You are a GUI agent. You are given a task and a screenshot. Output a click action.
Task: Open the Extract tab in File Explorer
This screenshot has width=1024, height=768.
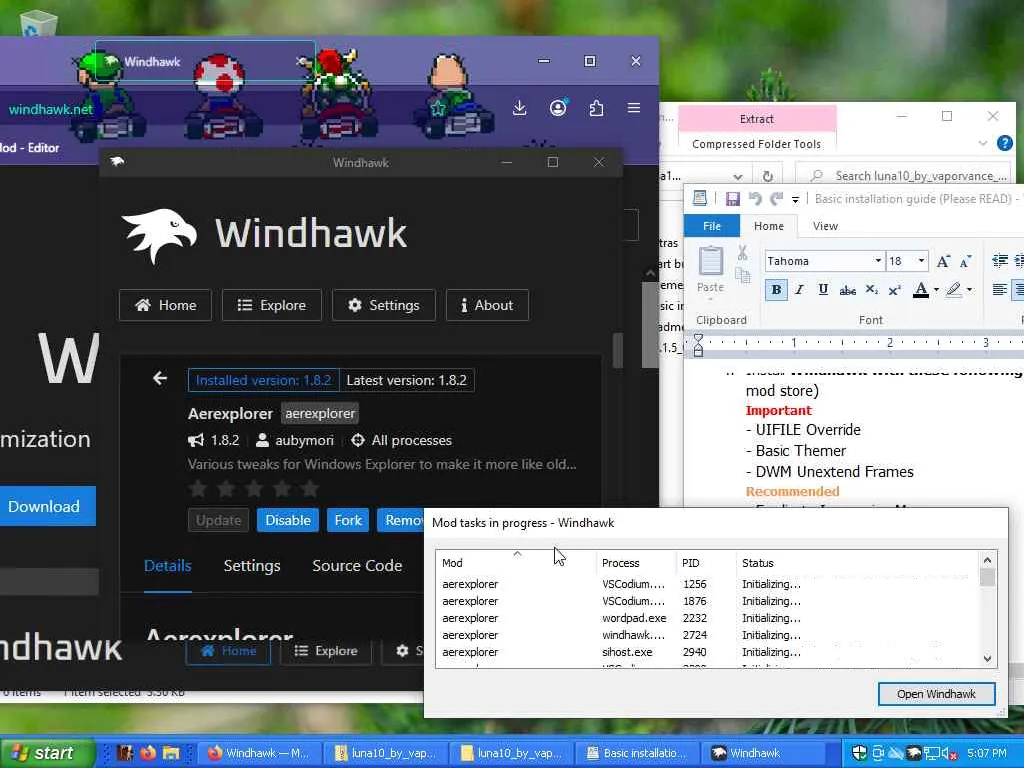757,119
